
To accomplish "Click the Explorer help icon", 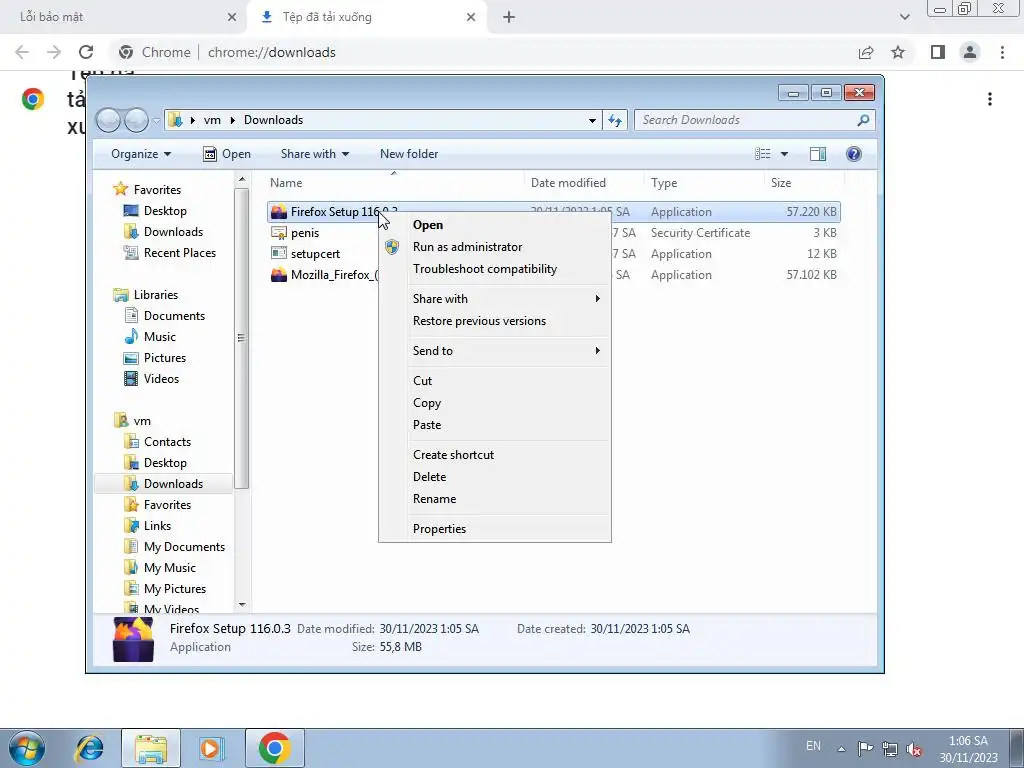I will pyautogui.click(x=854, y=154).
